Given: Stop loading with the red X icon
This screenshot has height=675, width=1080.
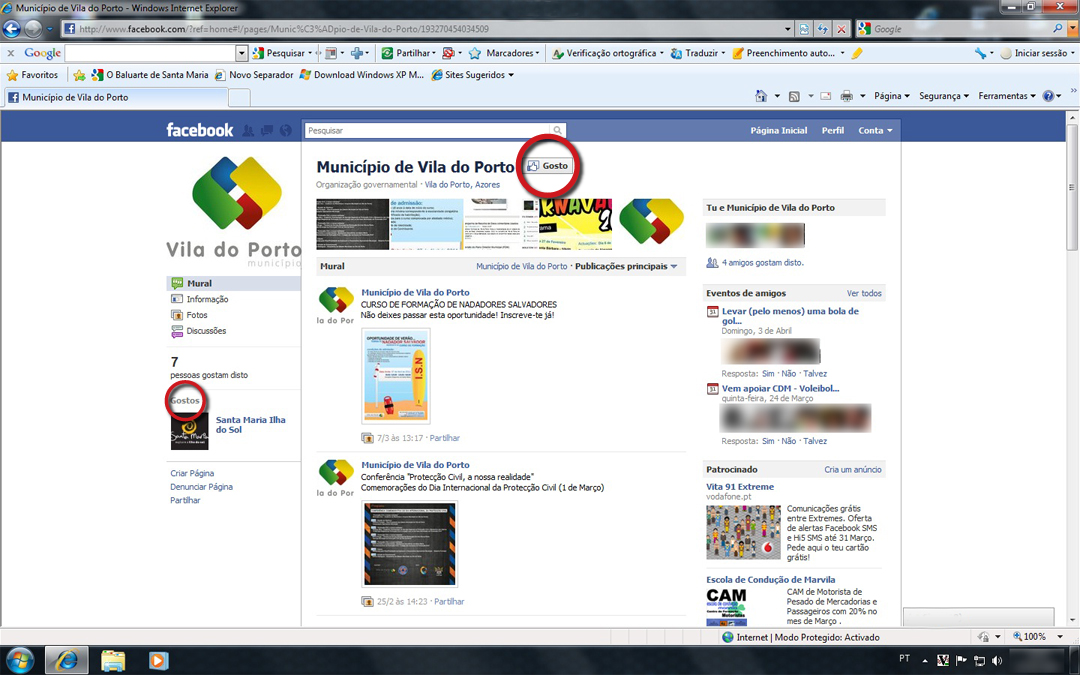Looking at the screenshot, I should pyautogui.click(x=841, y=29).
